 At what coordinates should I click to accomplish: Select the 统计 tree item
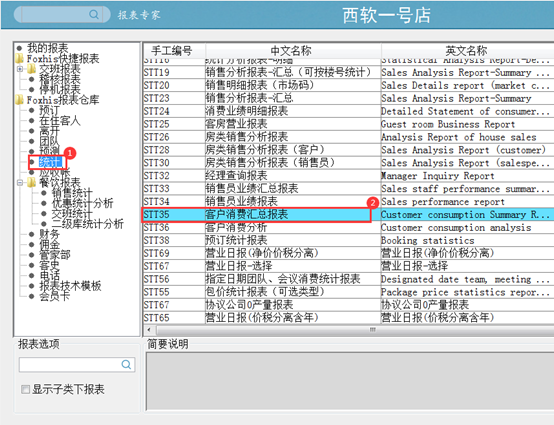coord(50,162)
